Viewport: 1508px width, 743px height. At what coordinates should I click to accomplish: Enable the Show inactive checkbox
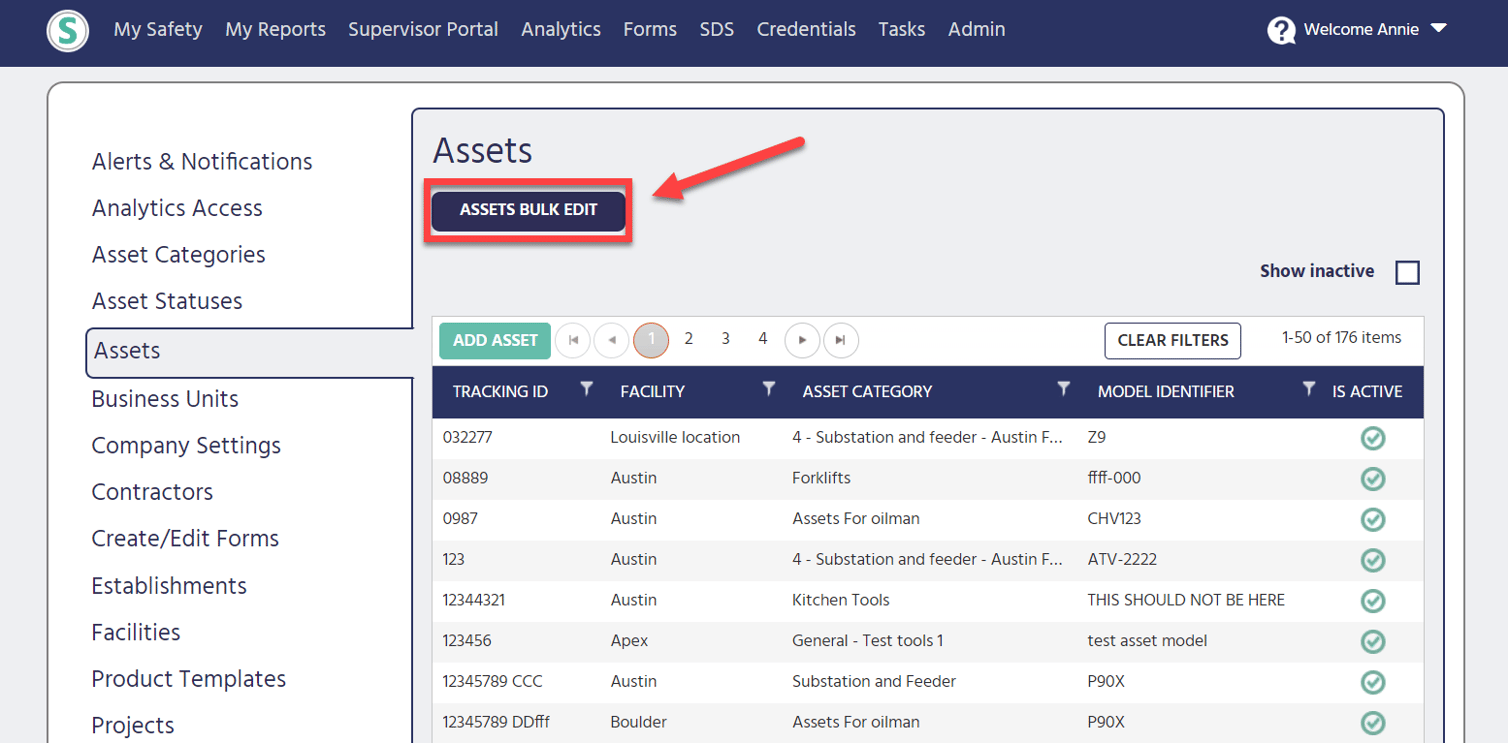(1407, 272)
